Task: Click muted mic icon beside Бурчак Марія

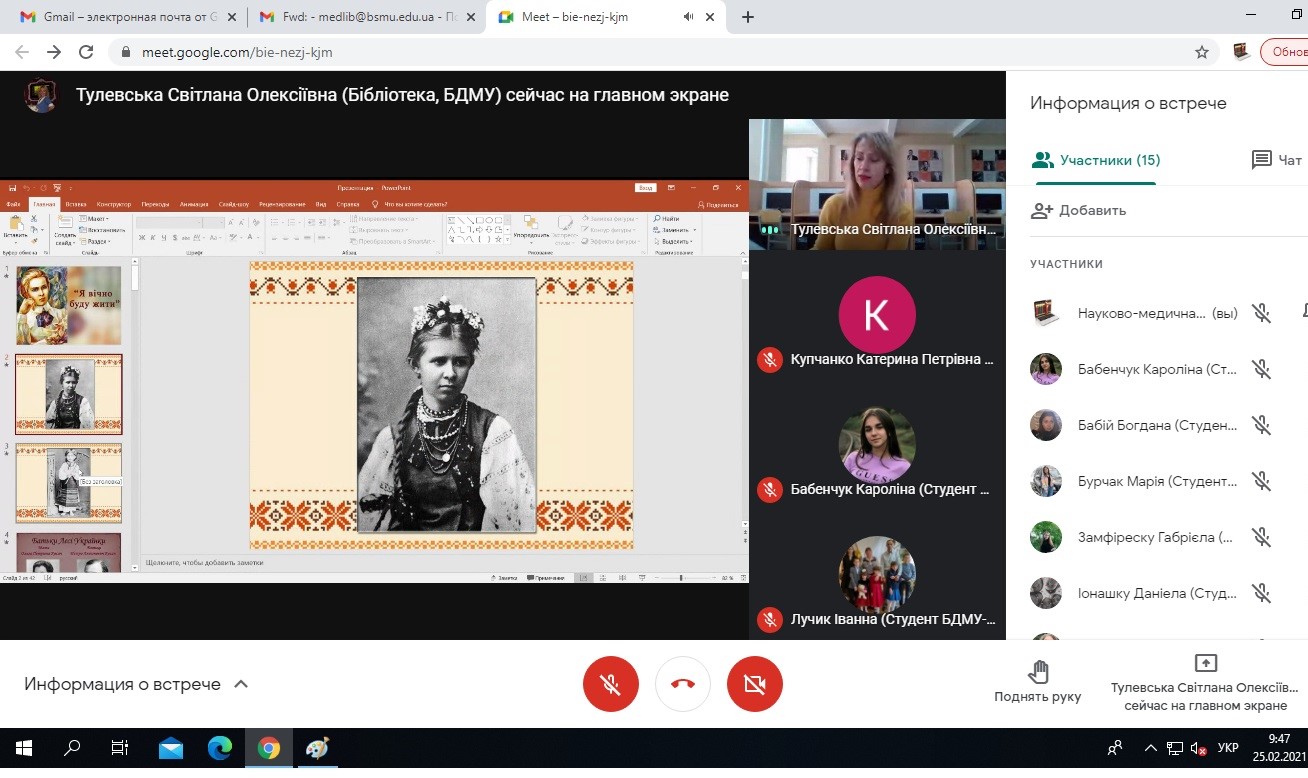Action: [1261, 481]
